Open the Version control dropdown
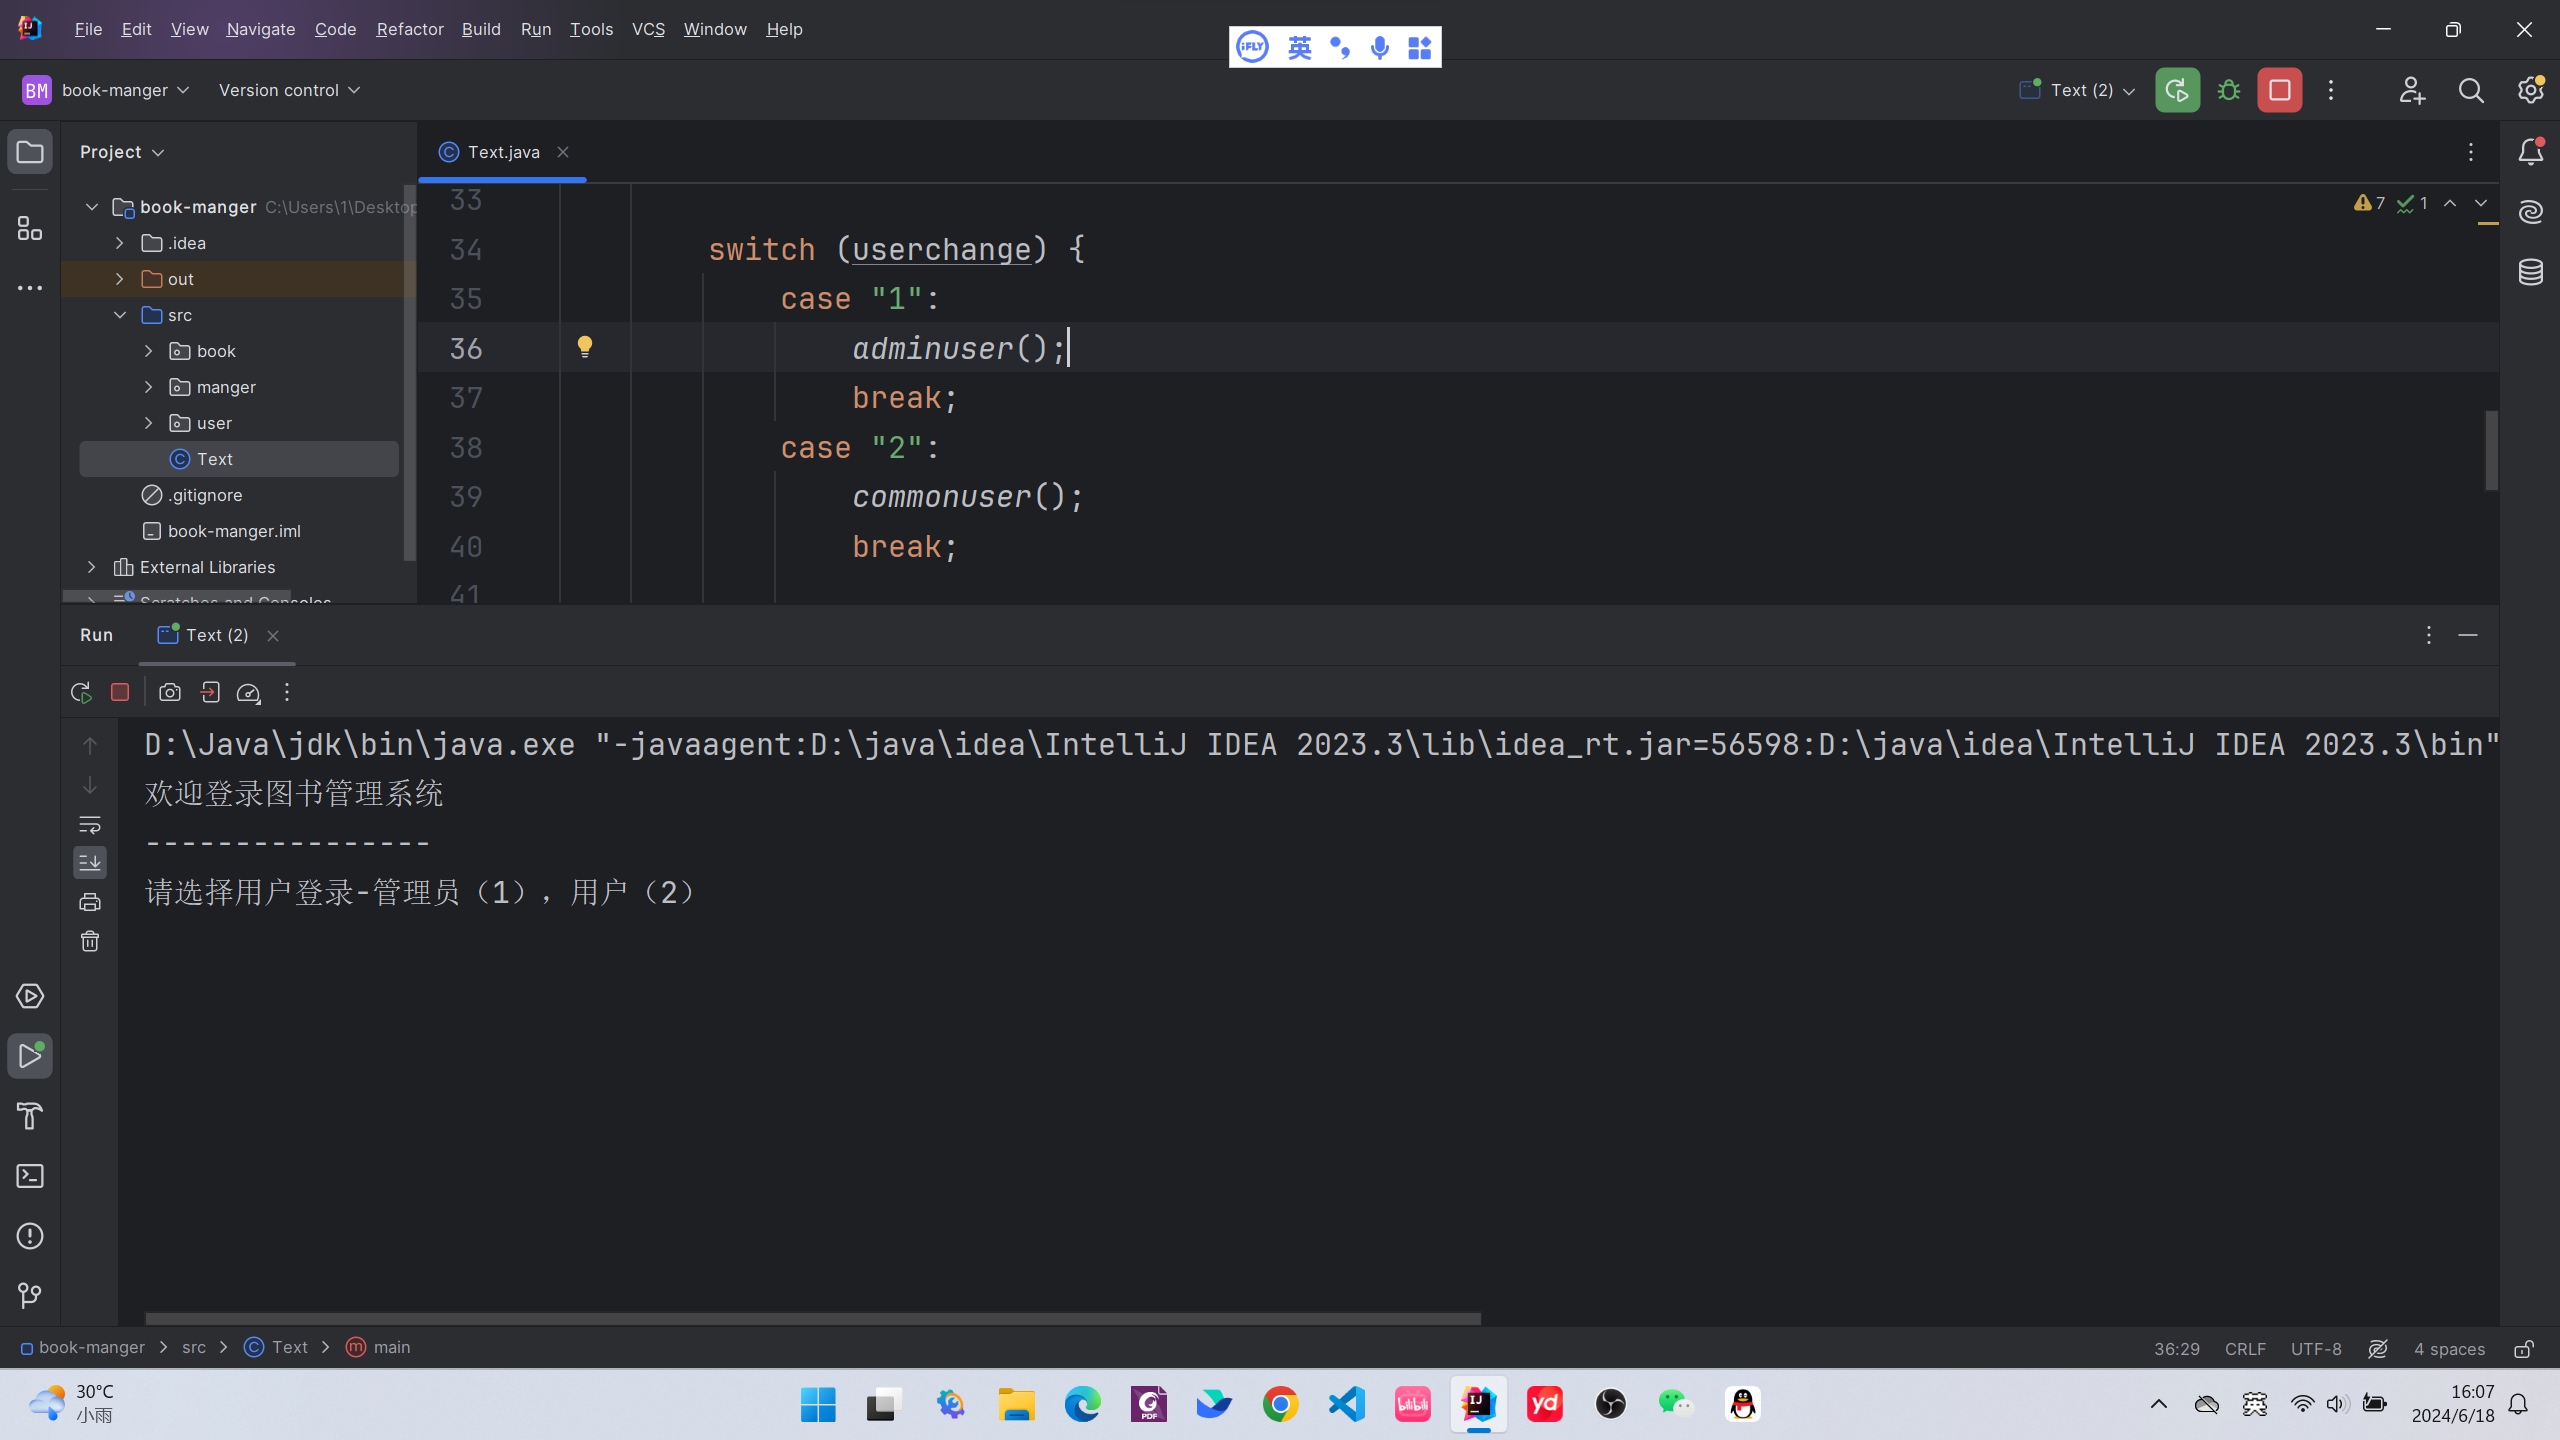Image resolution: width=2560 pixels, height=1440 pixels. 289,90
